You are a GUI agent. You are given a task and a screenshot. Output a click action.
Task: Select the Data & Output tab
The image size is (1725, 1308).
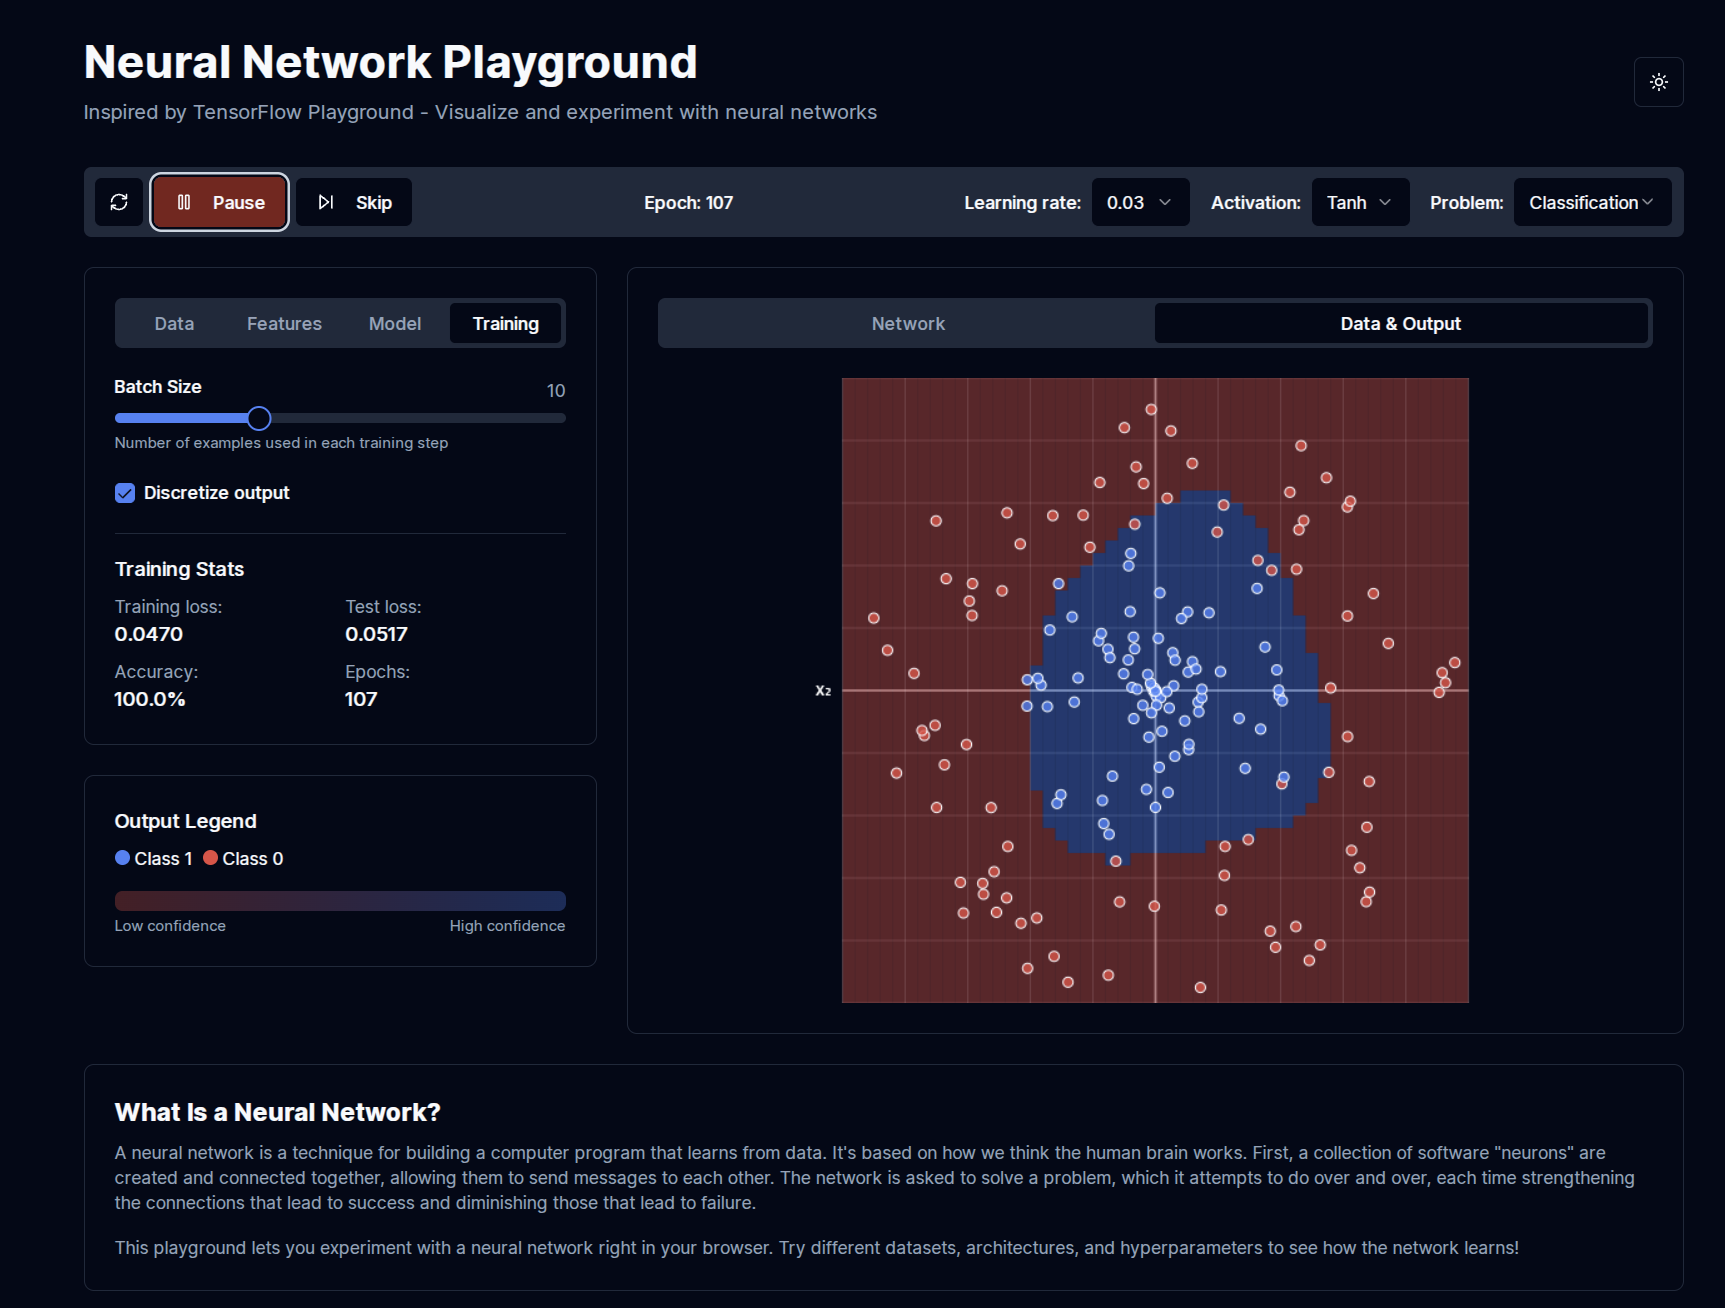tap(1400, 323)
